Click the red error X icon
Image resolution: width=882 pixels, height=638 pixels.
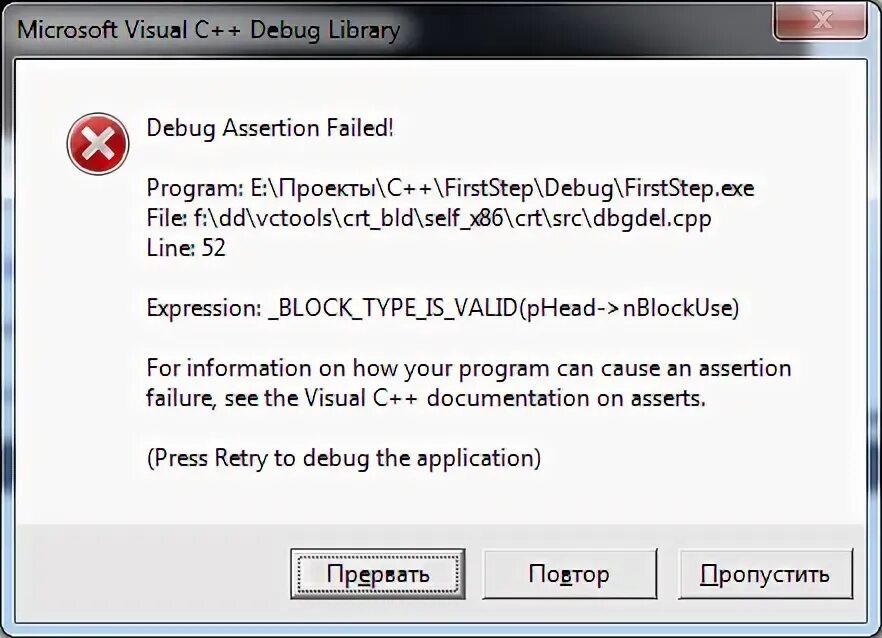(x=97, y=144)
